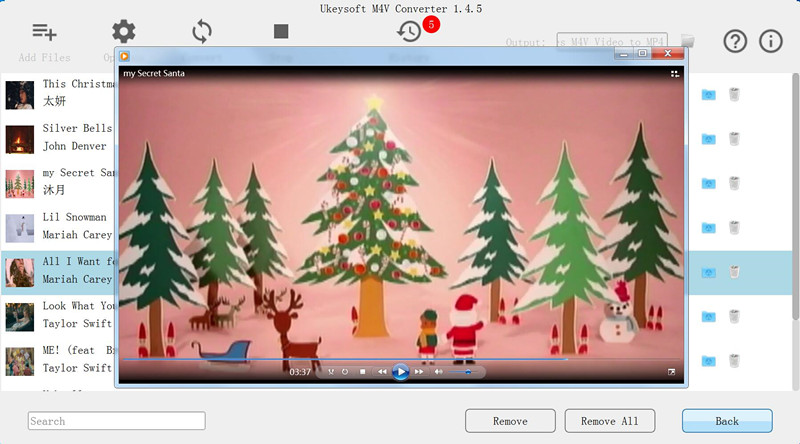800x444 pixels.
Task: Click the 'Silver Bells' title text
Action: pyautogui.click(x=77, y=128)
